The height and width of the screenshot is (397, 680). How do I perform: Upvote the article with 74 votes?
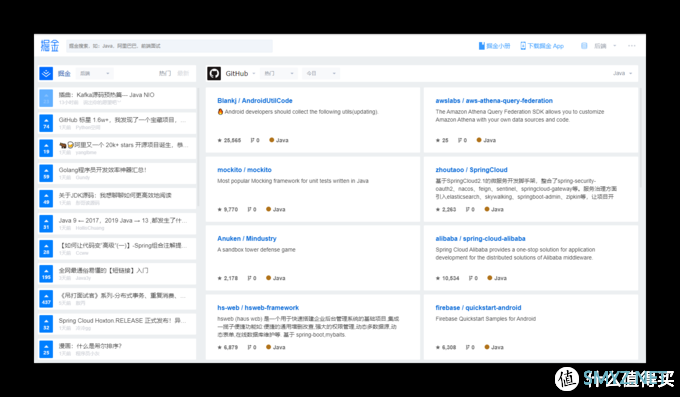[46, 123]
